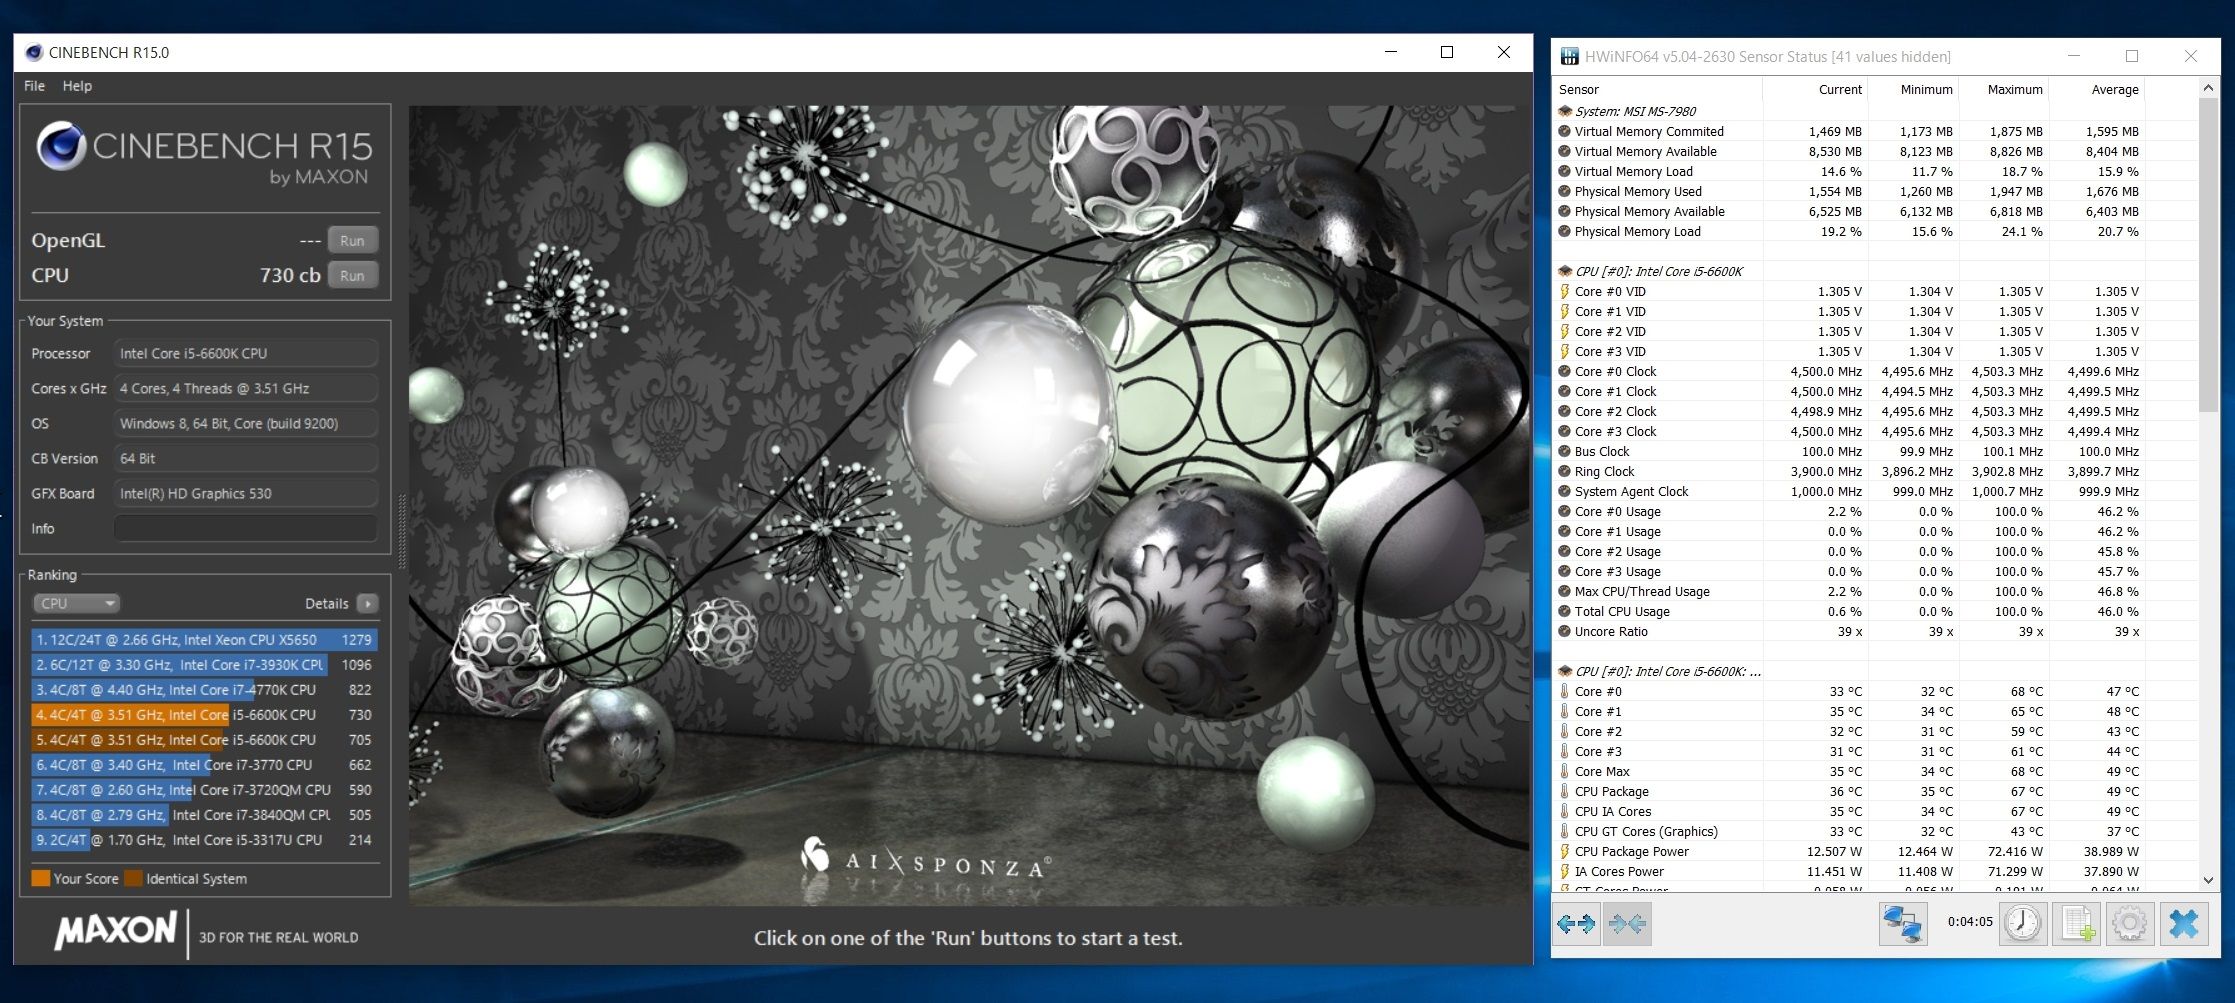Click the lightning icon beside Core #3 VID

1565,351
